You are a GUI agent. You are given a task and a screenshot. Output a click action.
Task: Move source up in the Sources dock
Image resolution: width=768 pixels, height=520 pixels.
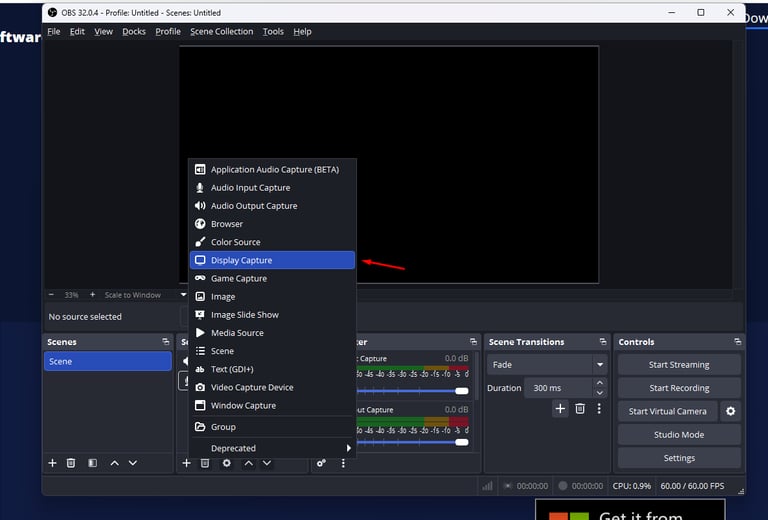pyautogui.click(x=249, y=463)
